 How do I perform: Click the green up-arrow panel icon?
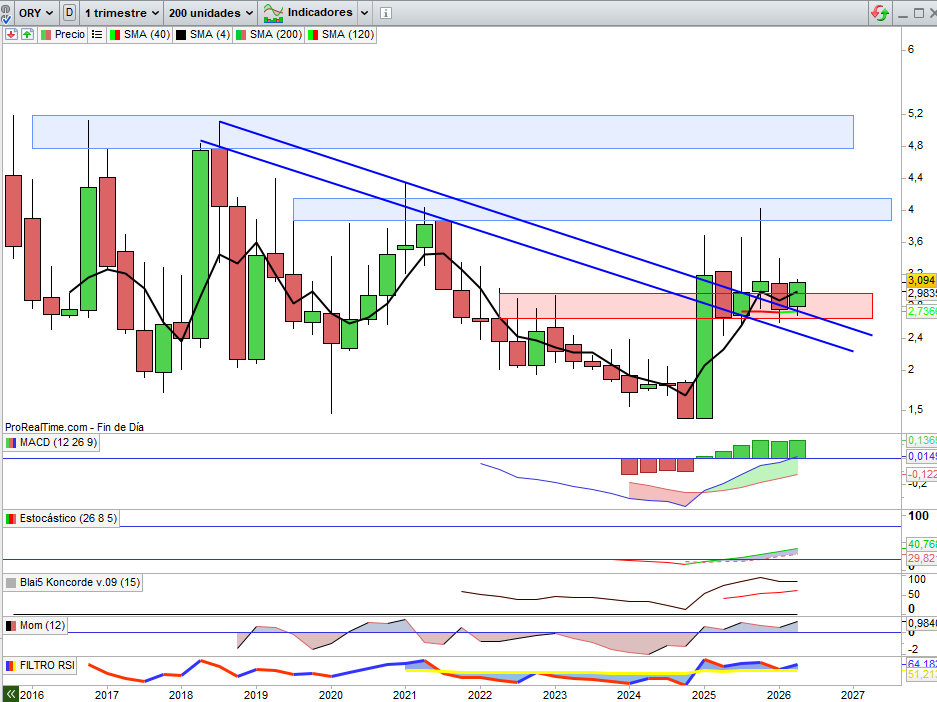tap(27, 35)
